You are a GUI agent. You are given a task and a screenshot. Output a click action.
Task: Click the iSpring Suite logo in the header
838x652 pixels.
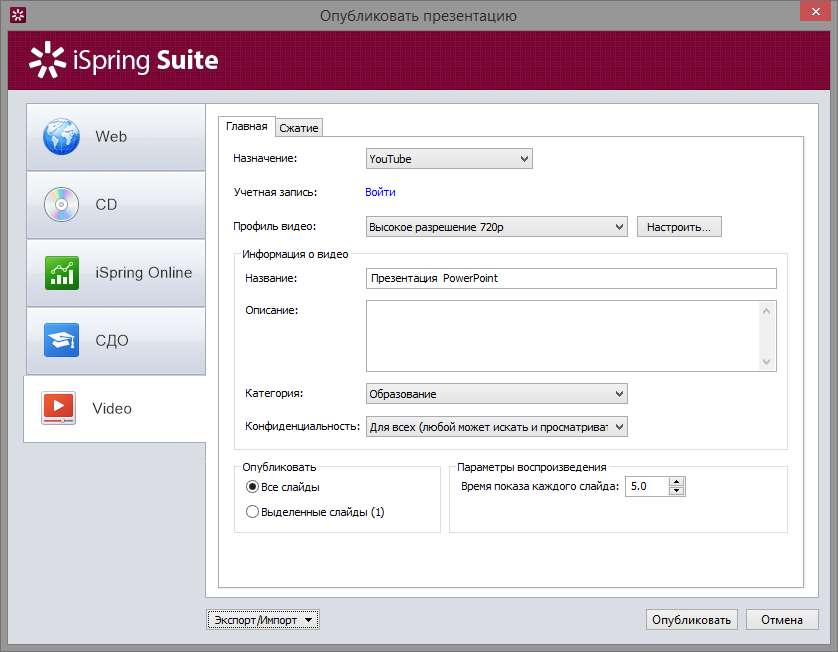coord(124,60)
